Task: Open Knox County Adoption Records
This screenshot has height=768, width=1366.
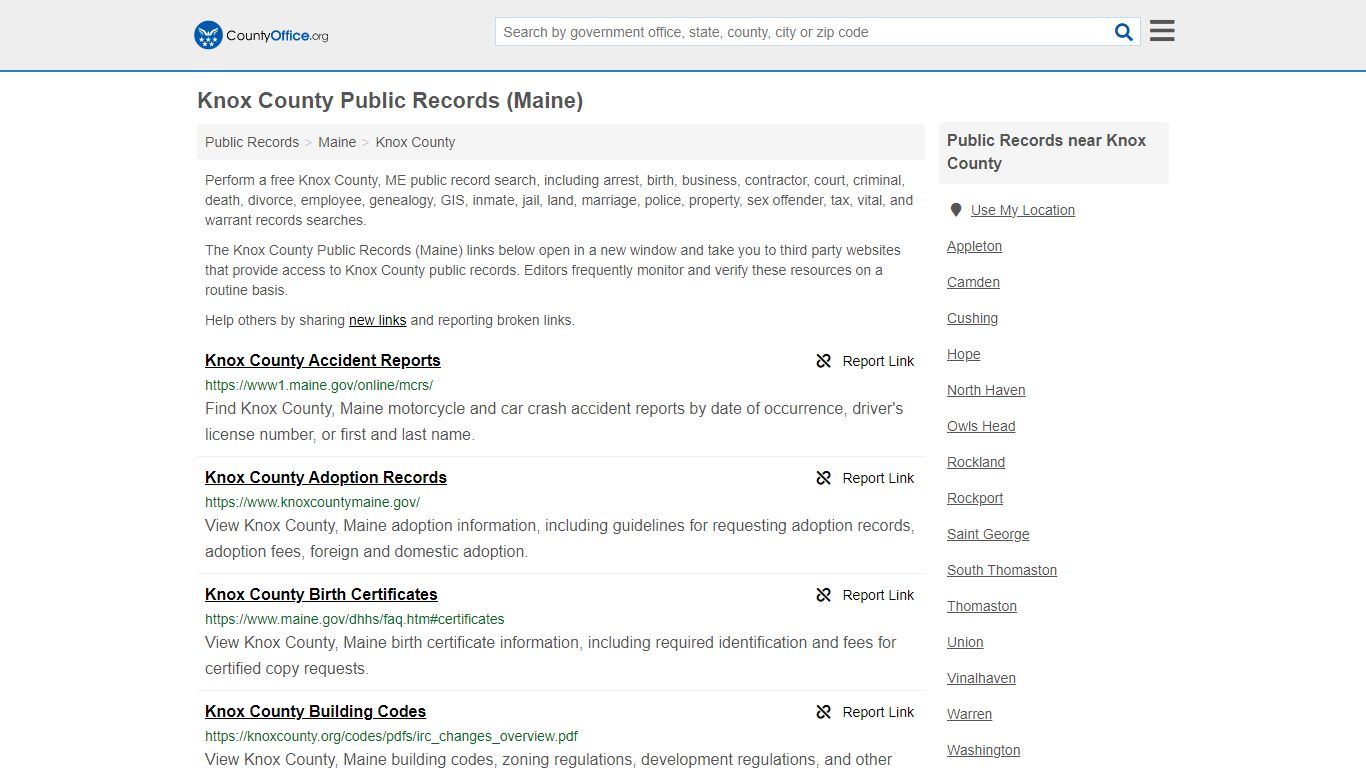Action: 326,477
